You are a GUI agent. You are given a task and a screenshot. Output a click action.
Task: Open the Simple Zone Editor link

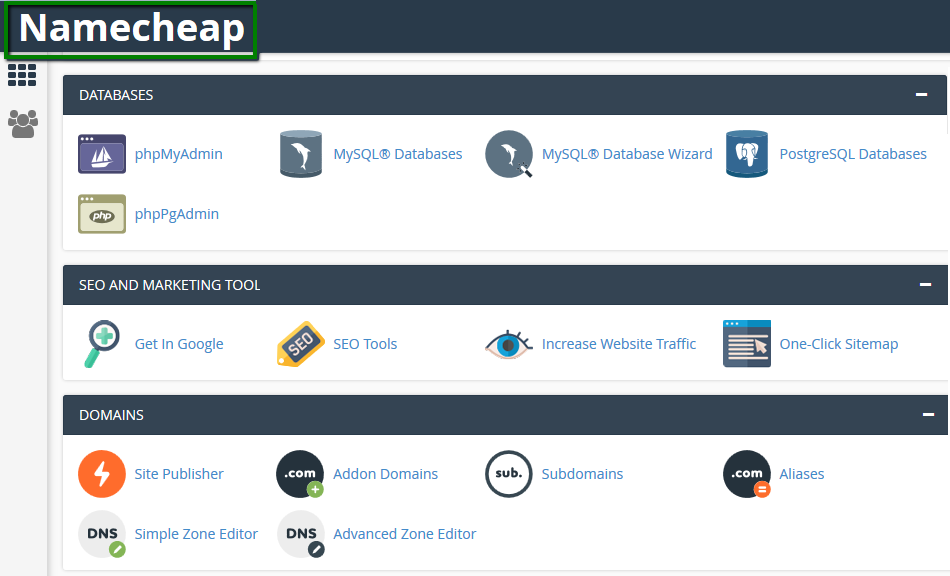[x=196, y=534]
